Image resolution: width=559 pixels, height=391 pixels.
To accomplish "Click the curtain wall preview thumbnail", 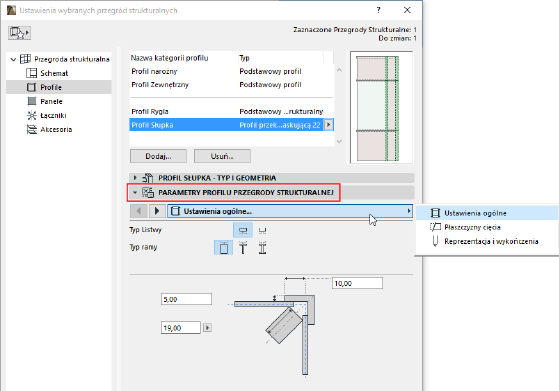I will click(x=381, y=107).
